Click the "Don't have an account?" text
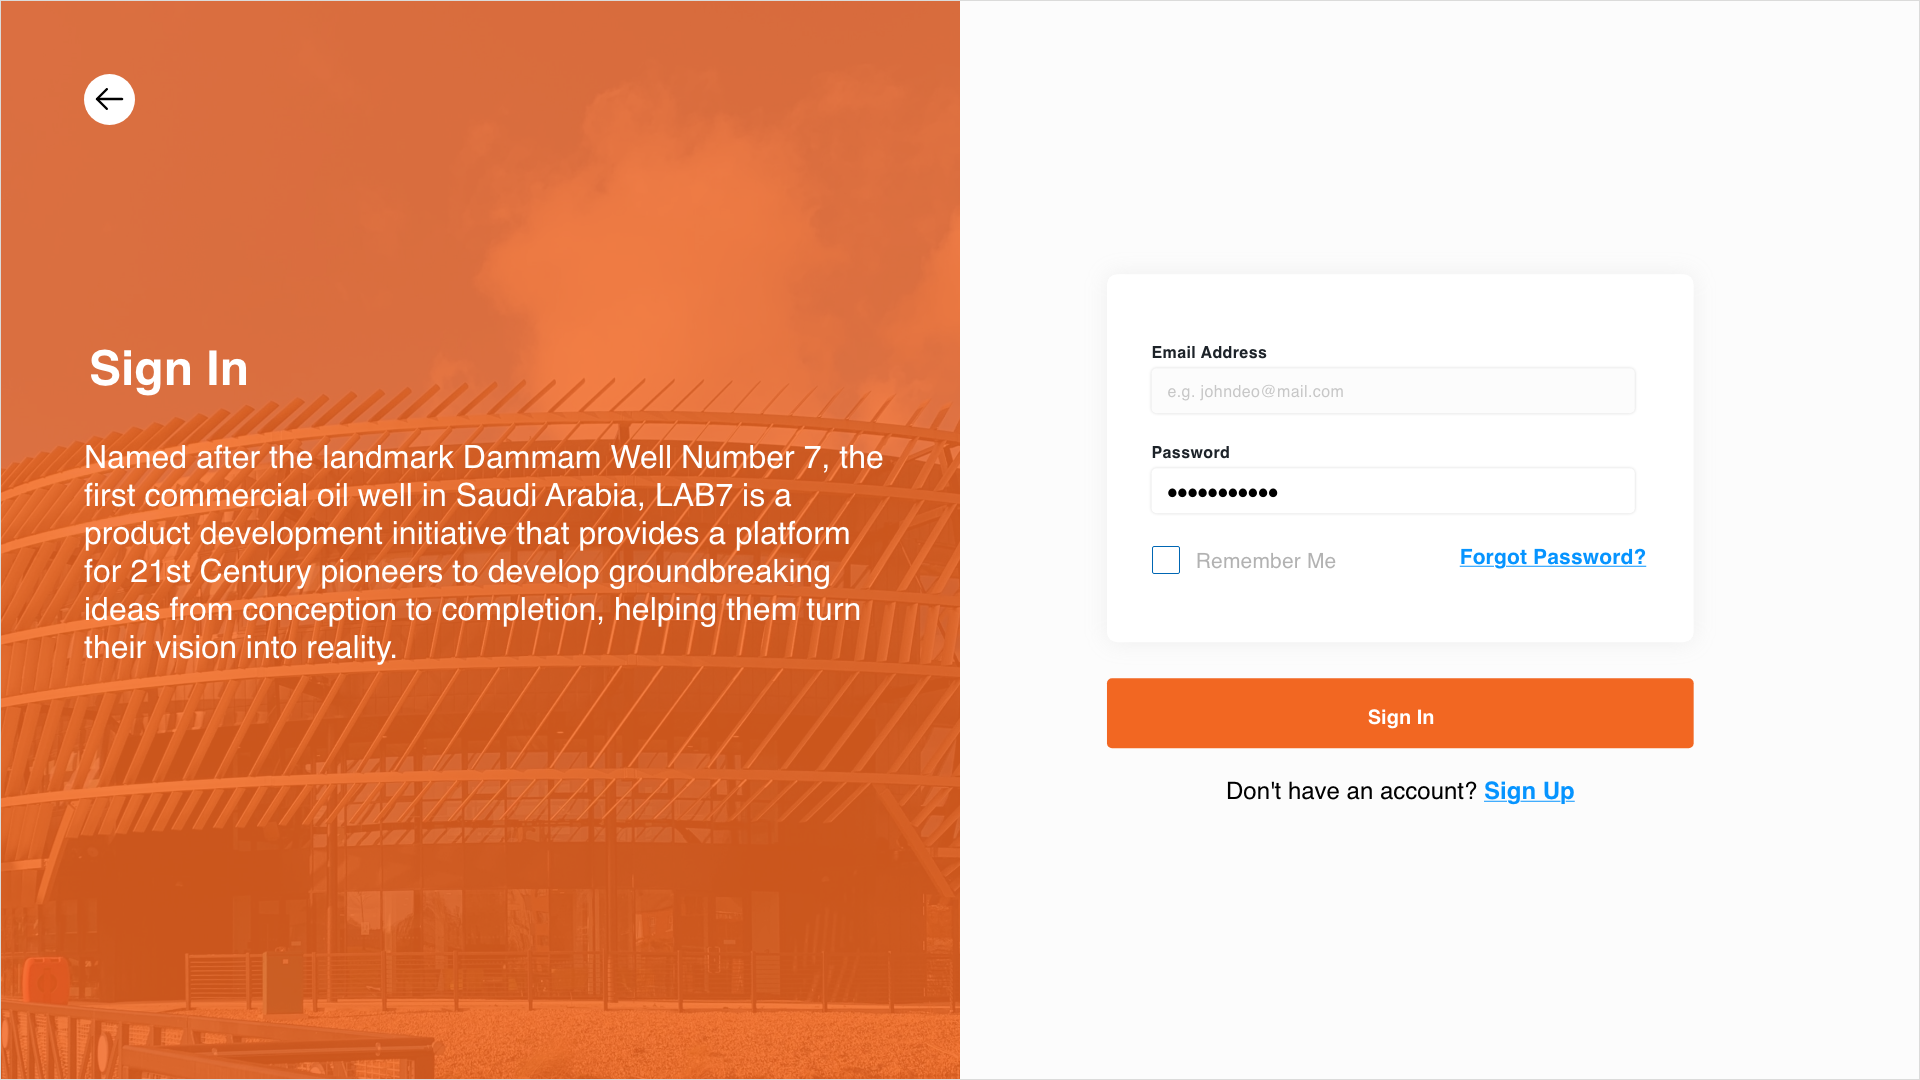 [x=1350, y=791]
